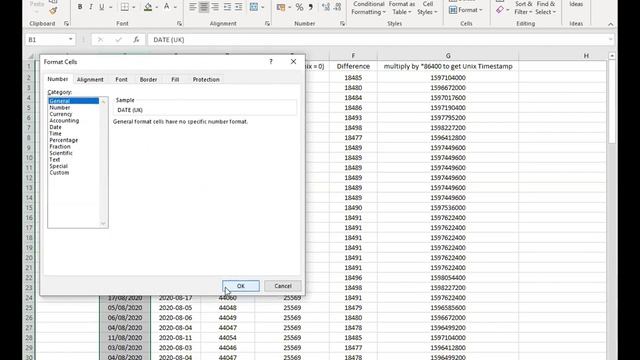Image resolution: width=640 pixels, height=360 pixels.
Task: Decrease decimal places
Action: point(338,7)
